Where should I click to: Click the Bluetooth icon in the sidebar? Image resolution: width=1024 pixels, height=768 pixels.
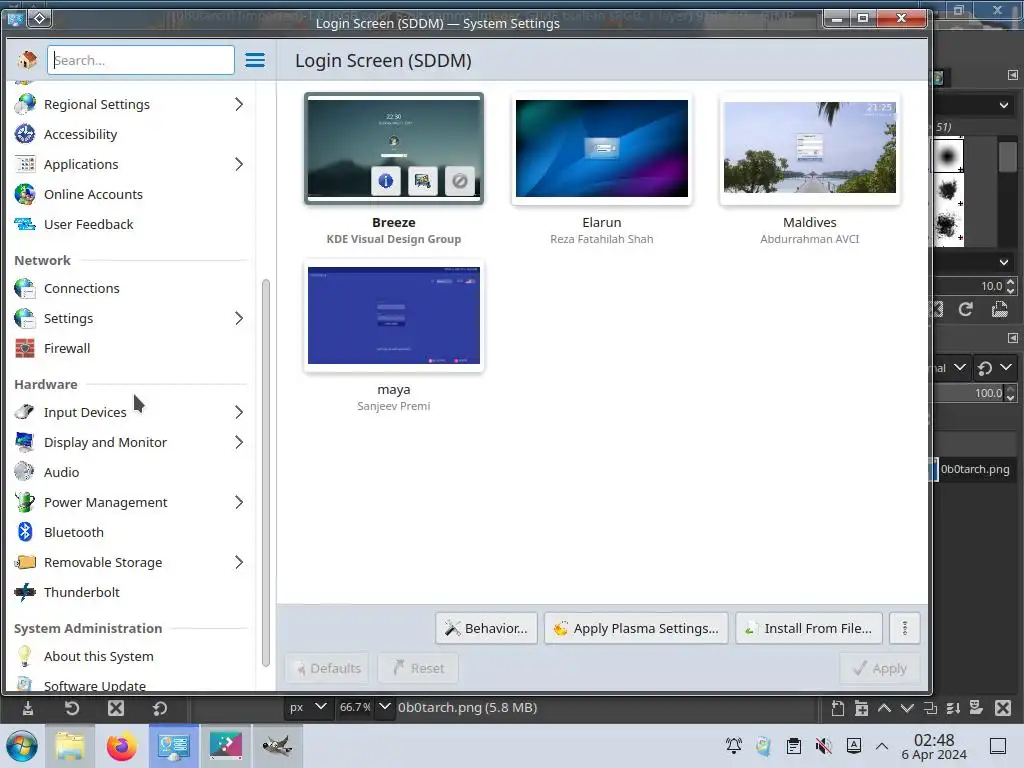pyautogui.click(x=25, y=532)
